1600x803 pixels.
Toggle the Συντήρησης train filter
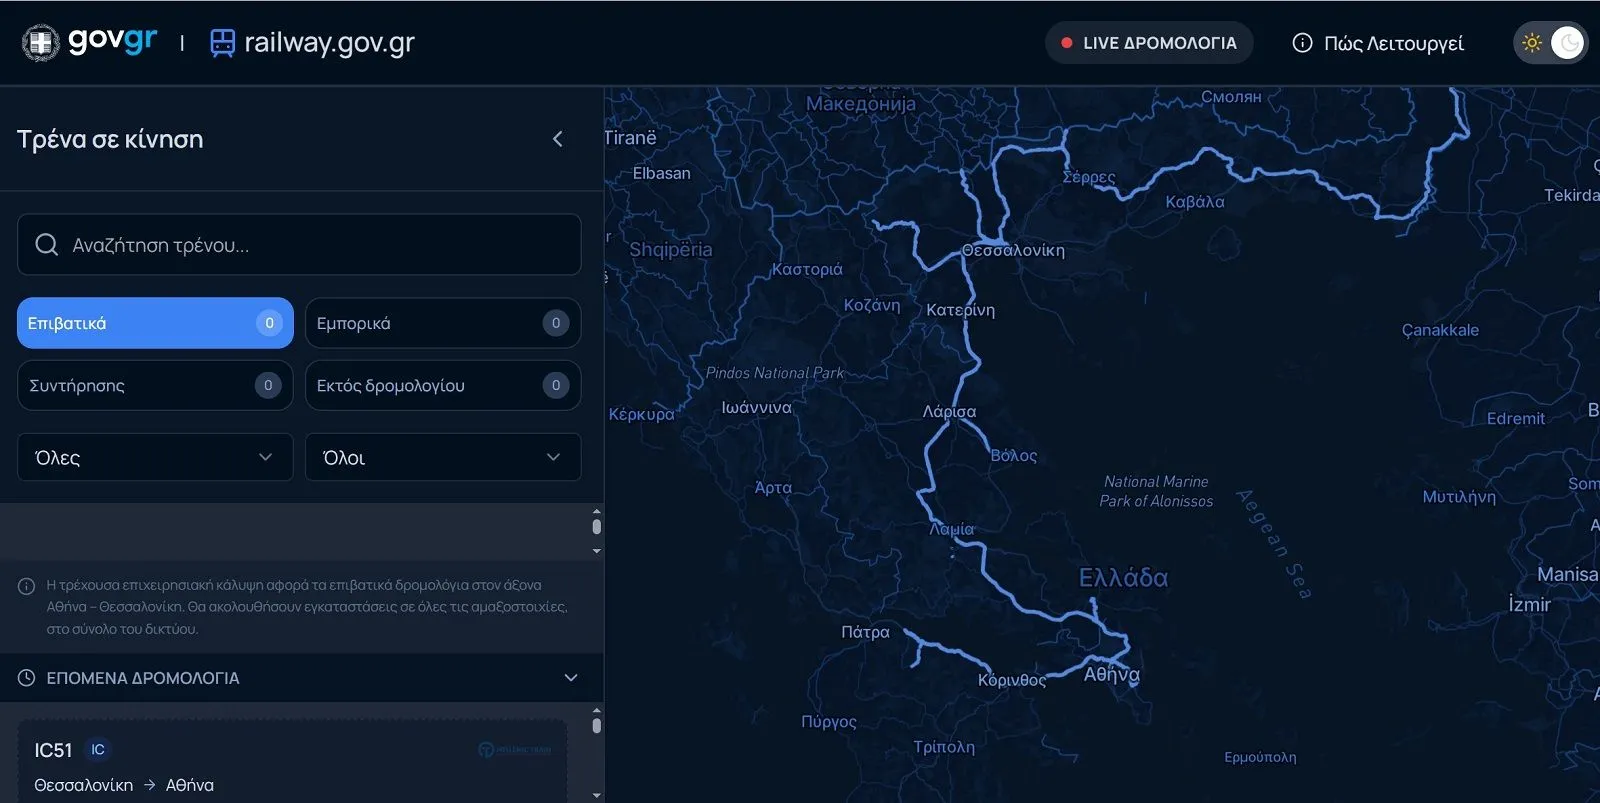click(155, 385)
